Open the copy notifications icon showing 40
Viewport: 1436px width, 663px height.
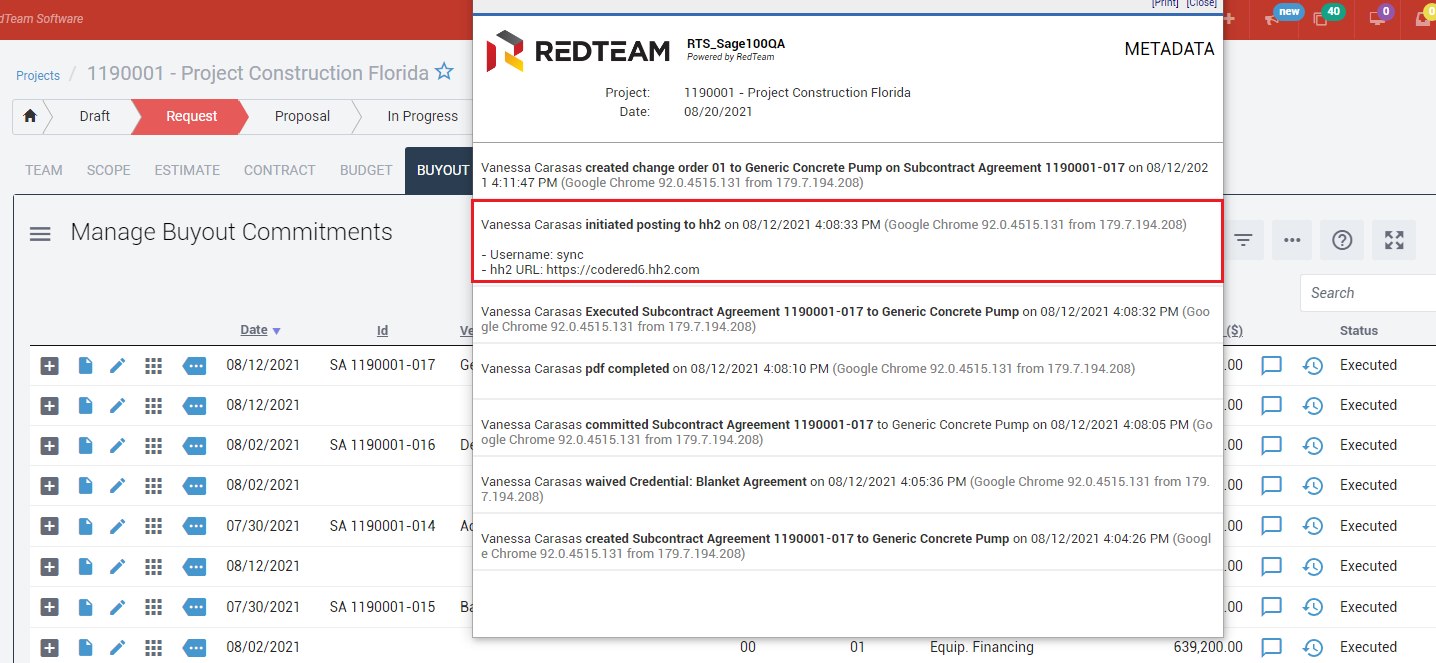(1322, 18)
